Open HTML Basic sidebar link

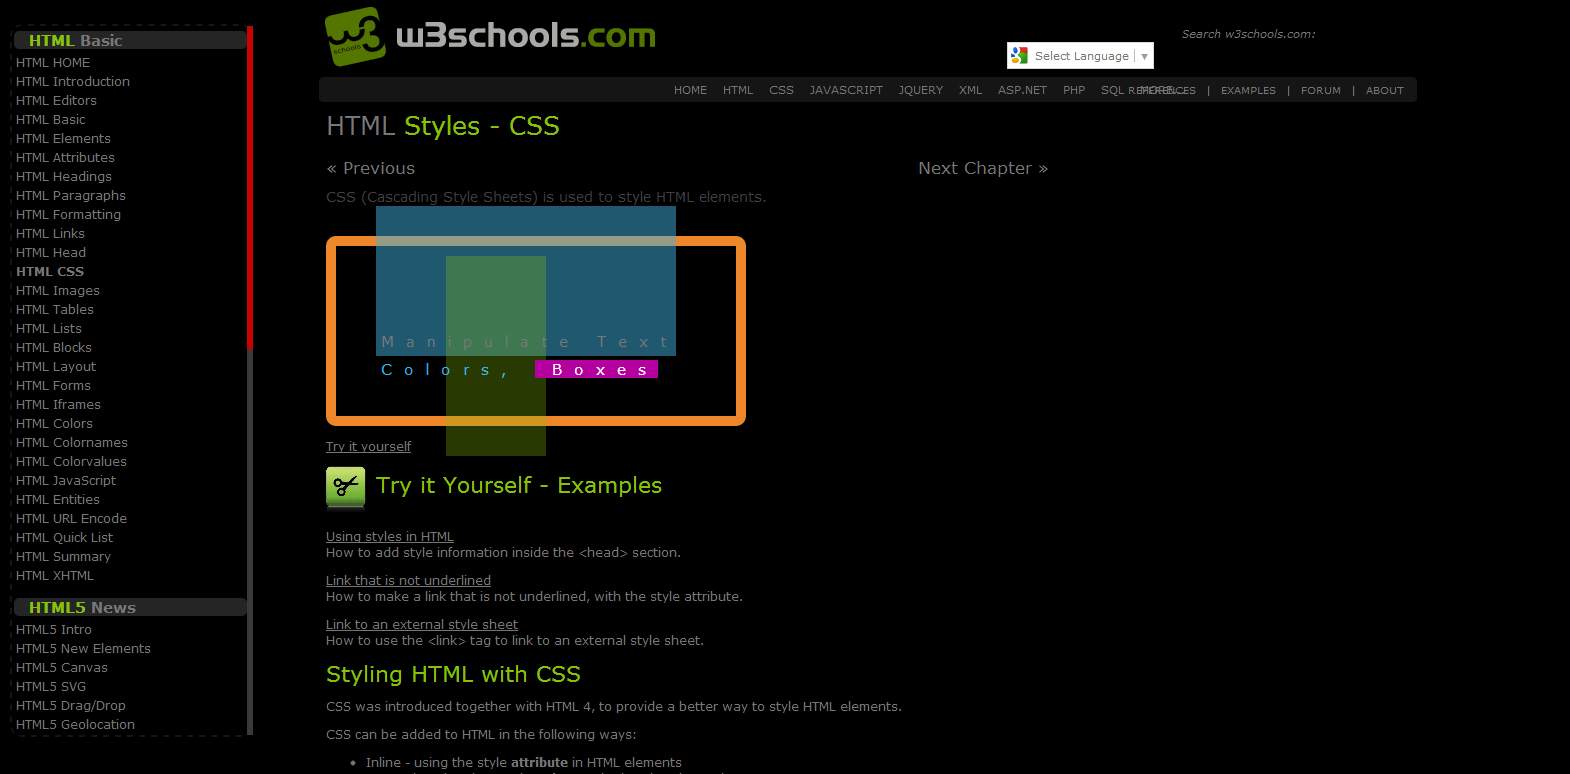51,120
